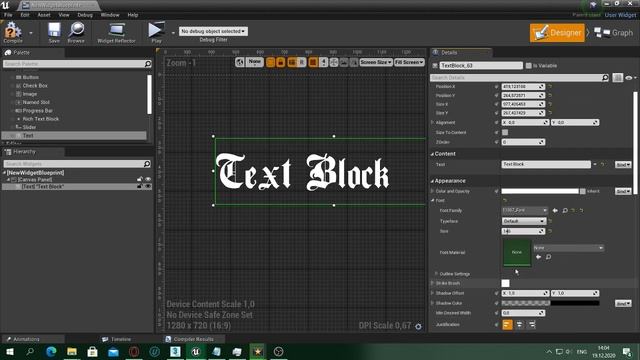Switch to Designer mode
This screenshot has width=640, height=360.
tap(557, 33)
